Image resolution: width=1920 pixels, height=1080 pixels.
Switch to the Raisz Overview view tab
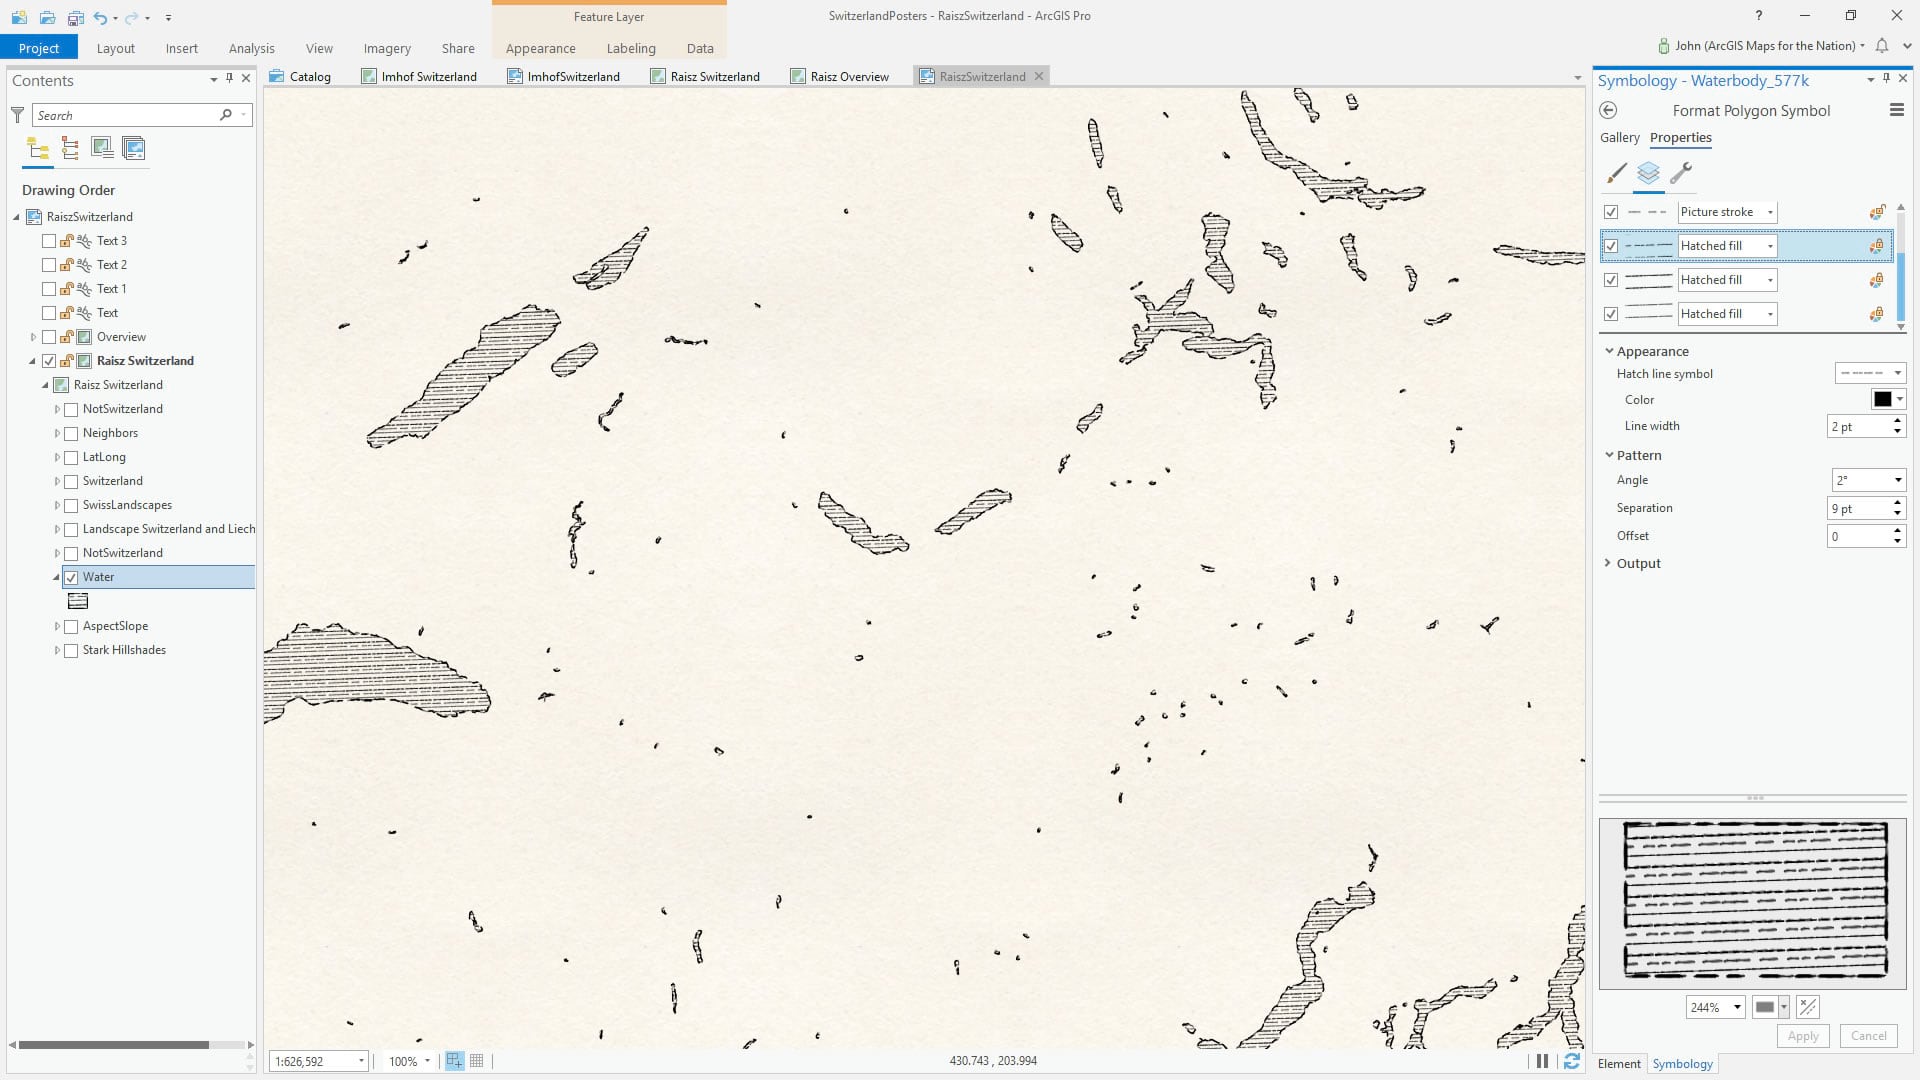click(x=849, y=76)
